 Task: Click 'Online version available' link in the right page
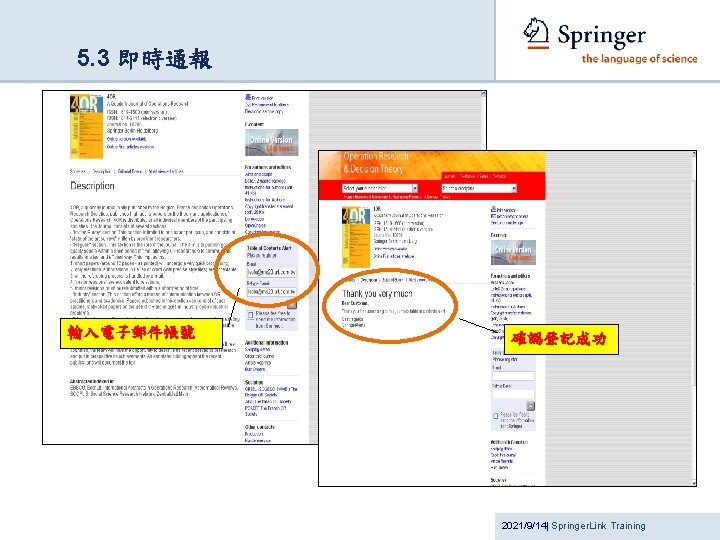(390, 249)
